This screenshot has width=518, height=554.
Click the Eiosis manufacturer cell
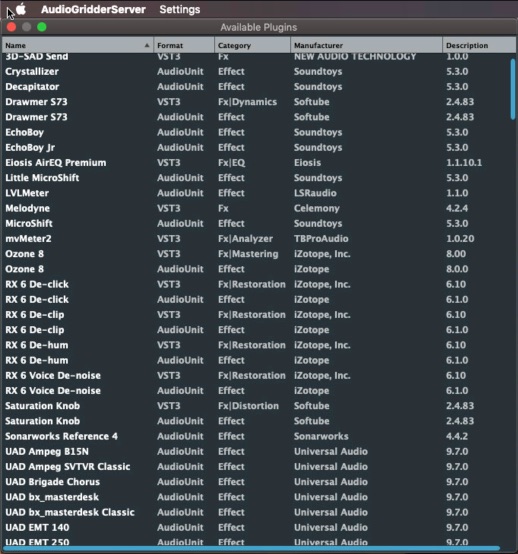coord(307,163)
